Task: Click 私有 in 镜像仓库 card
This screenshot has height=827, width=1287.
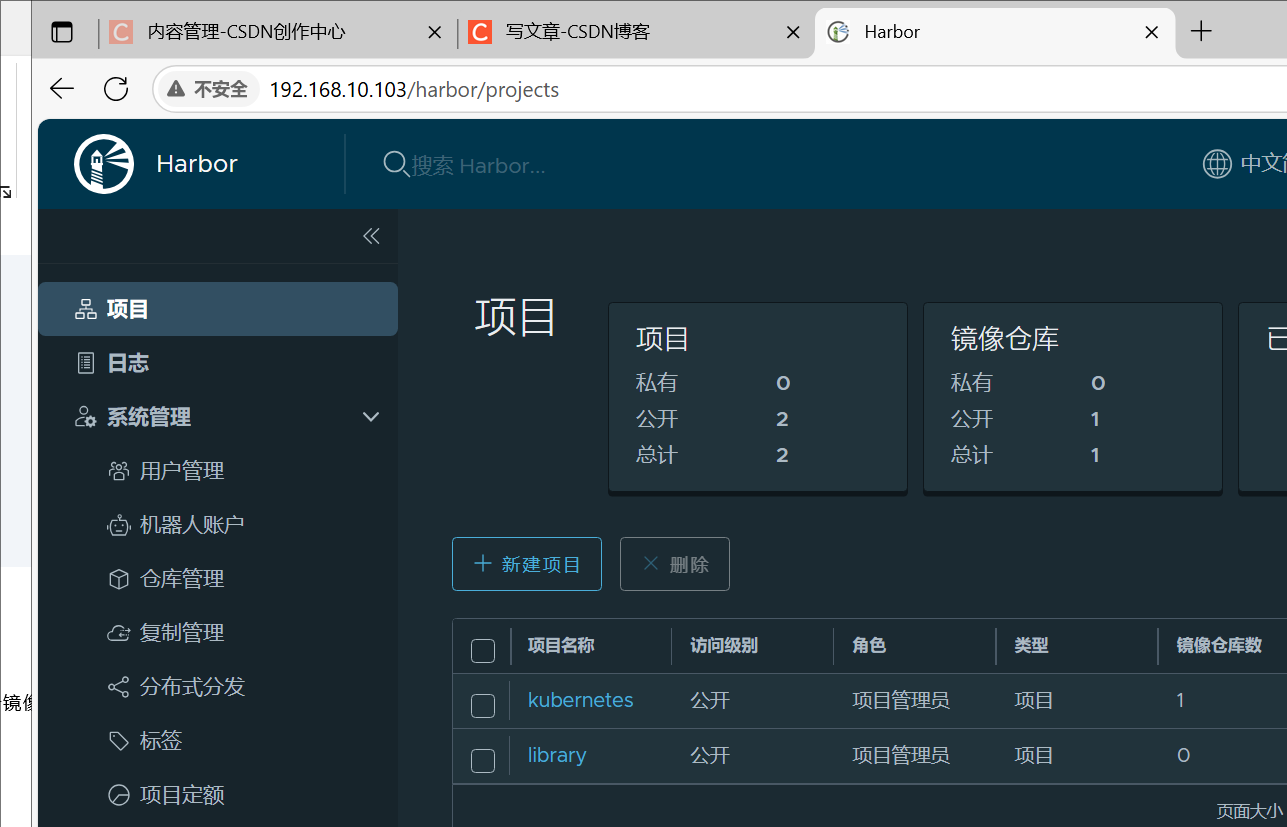Action: 972,383
